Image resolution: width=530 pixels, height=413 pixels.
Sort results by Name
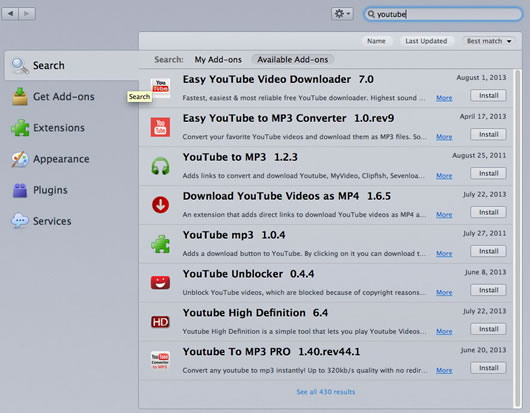pyautogui.click(x=376, y=41)
